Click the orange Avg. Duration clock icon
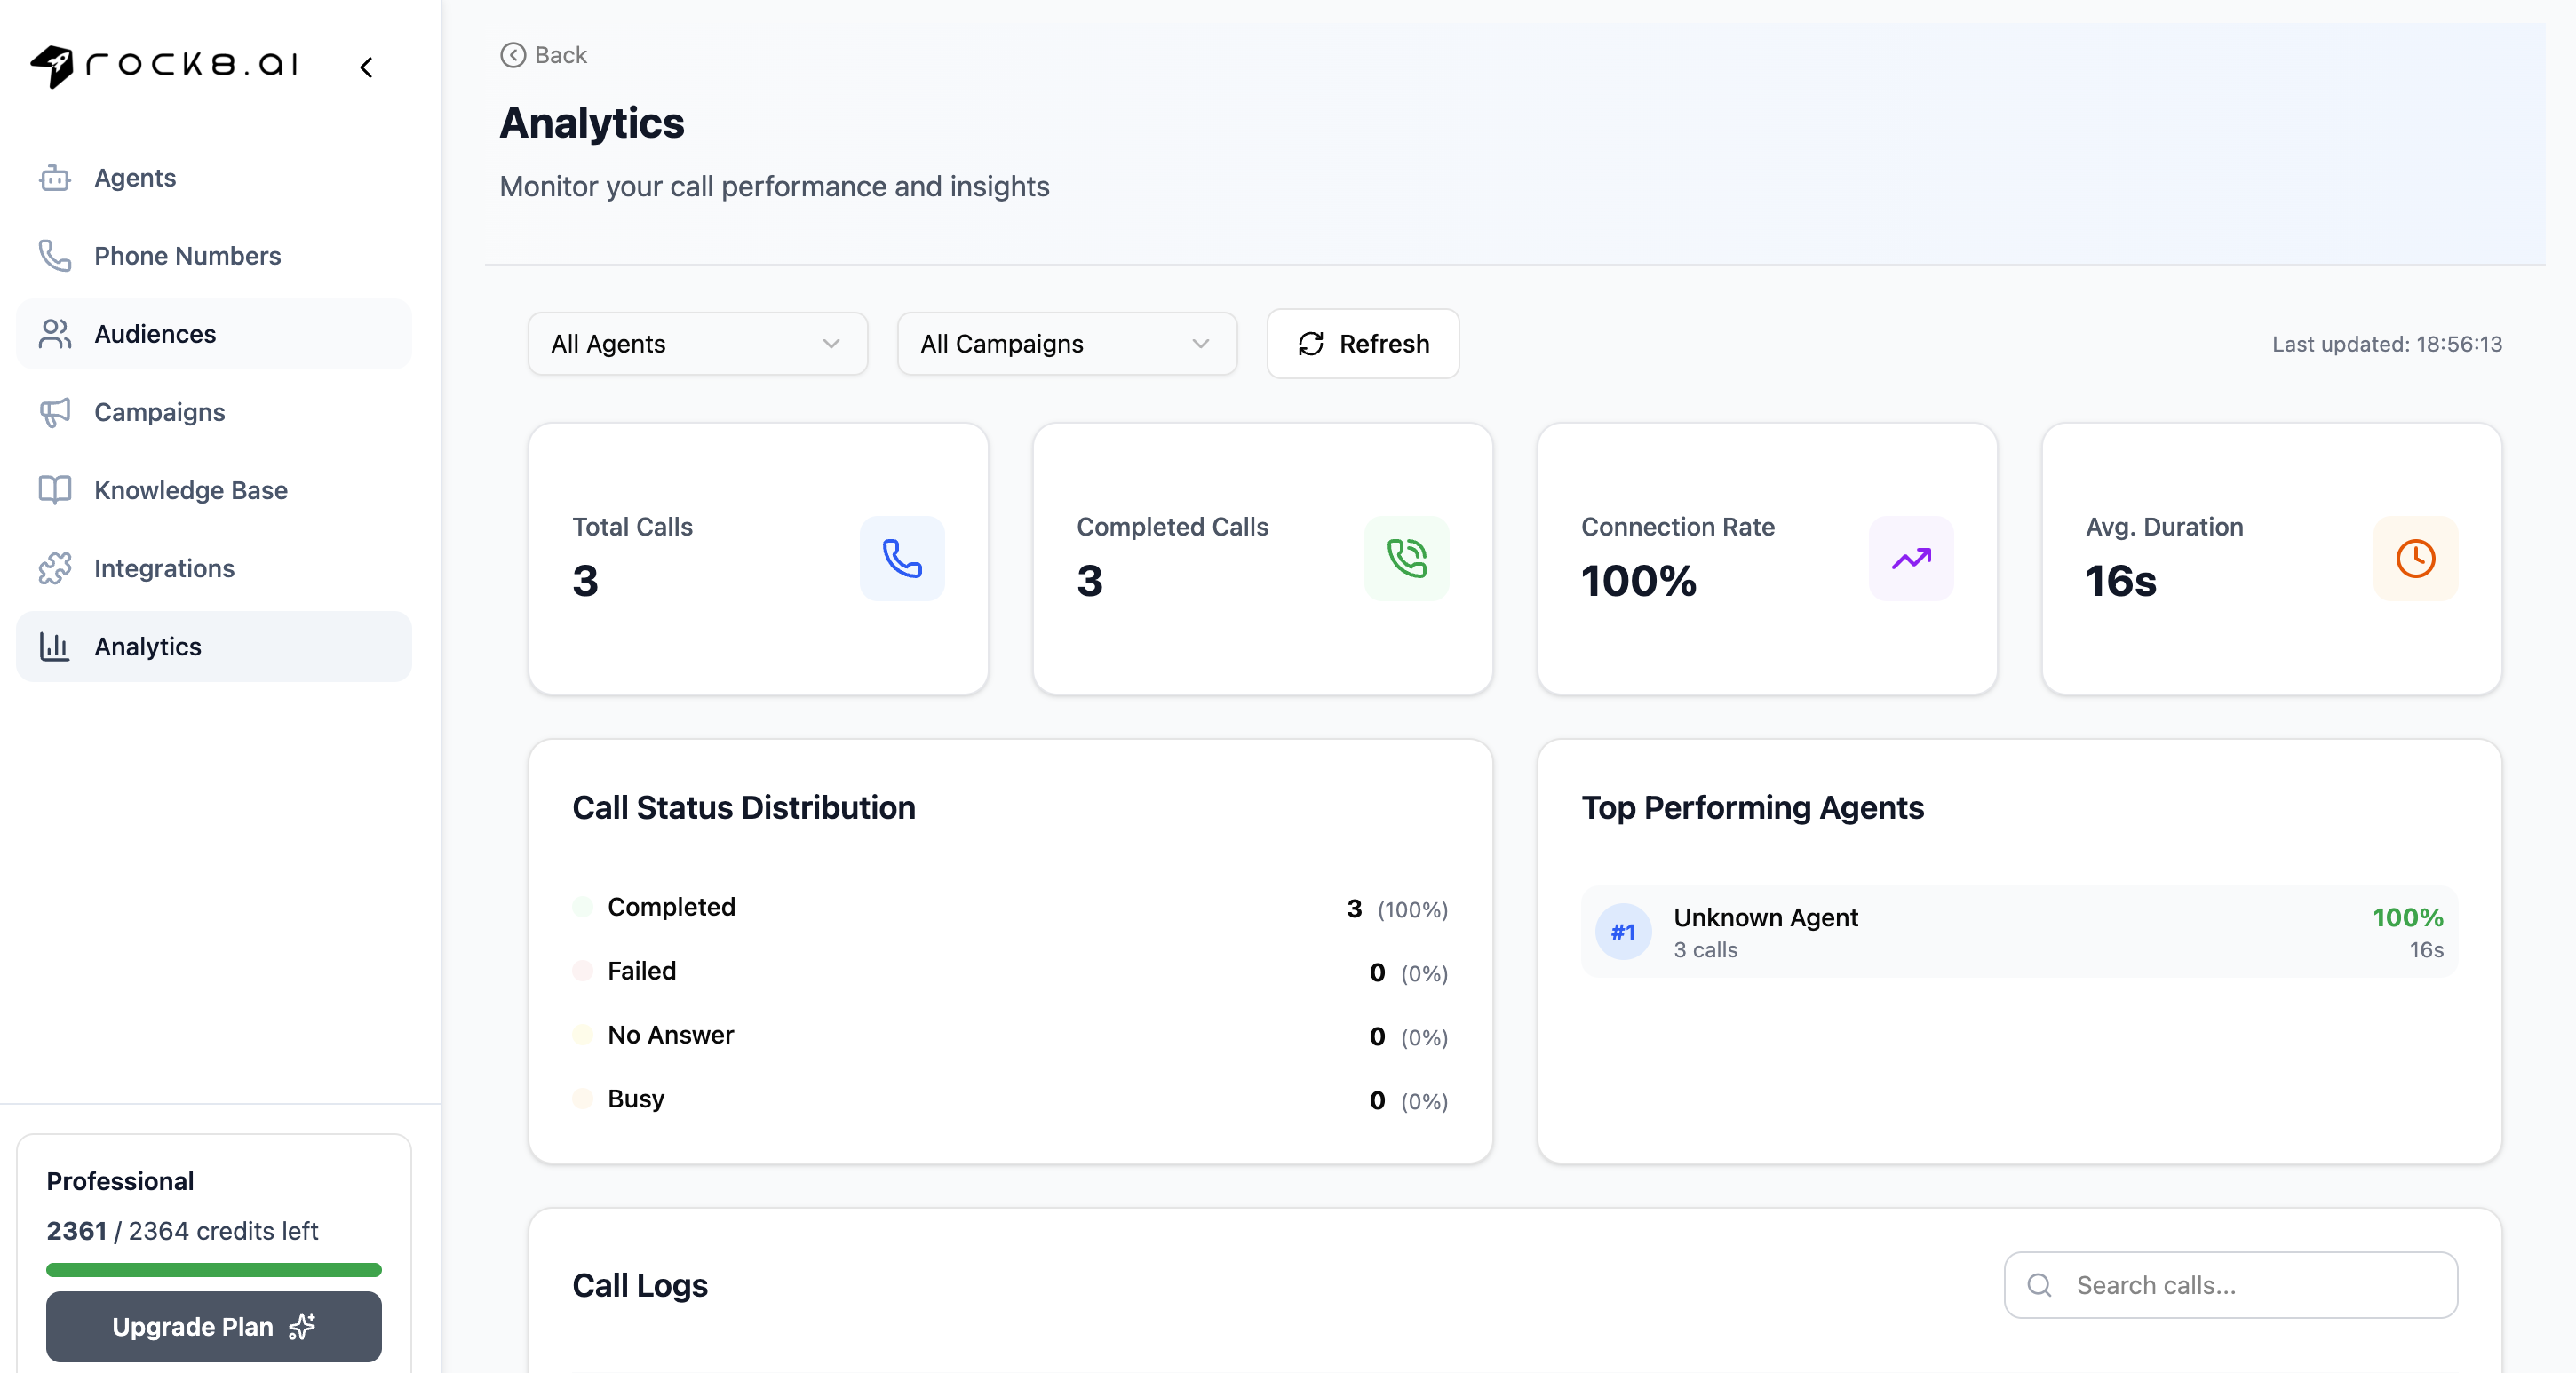This screenshot has width=2576, height=1373. 2415,558
